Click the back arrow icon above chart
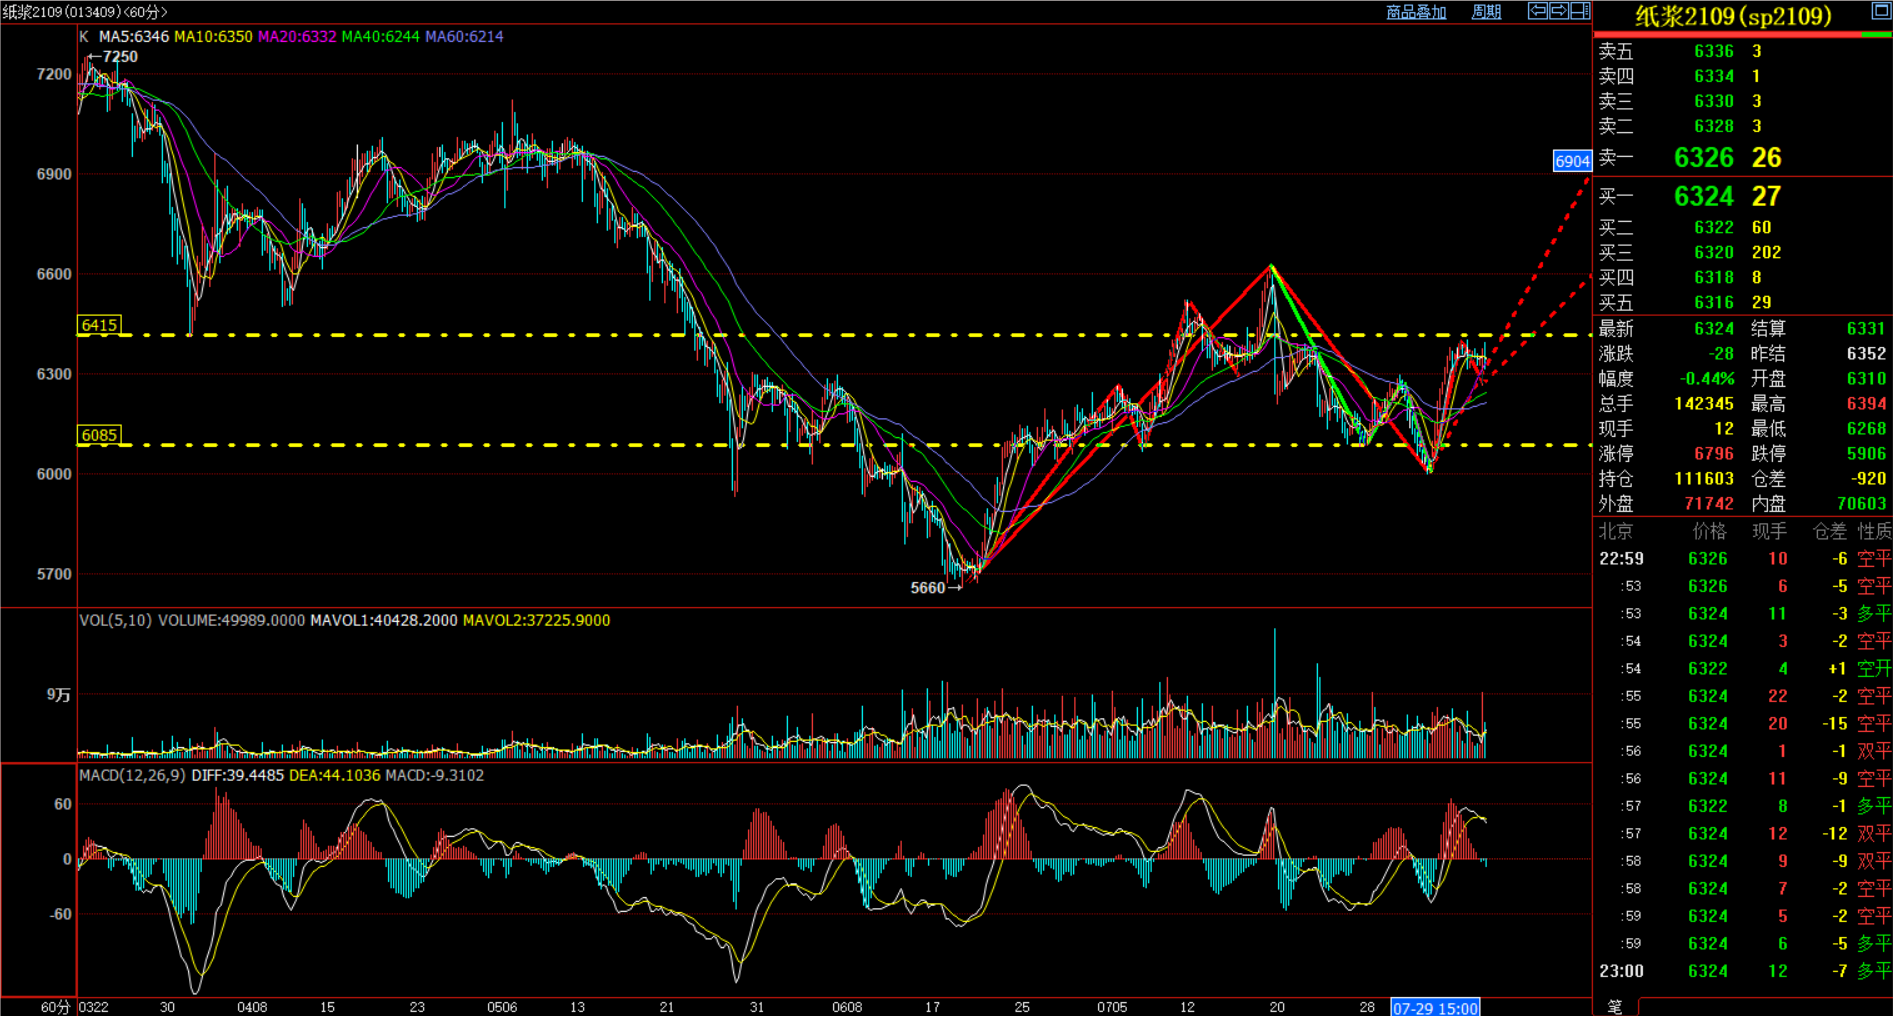 1538,11
